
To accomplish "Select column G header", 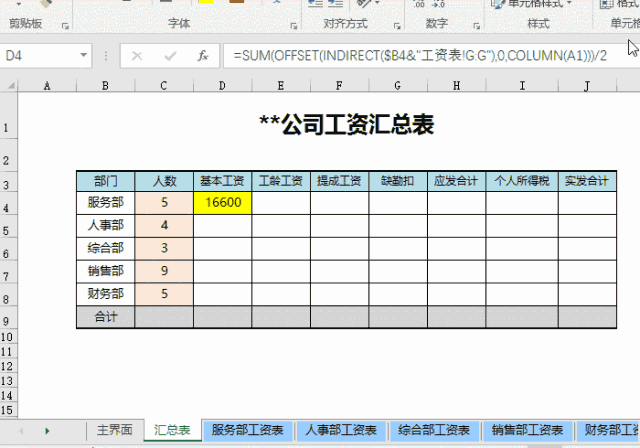I will pyautogui.click(x=398, y=86).
